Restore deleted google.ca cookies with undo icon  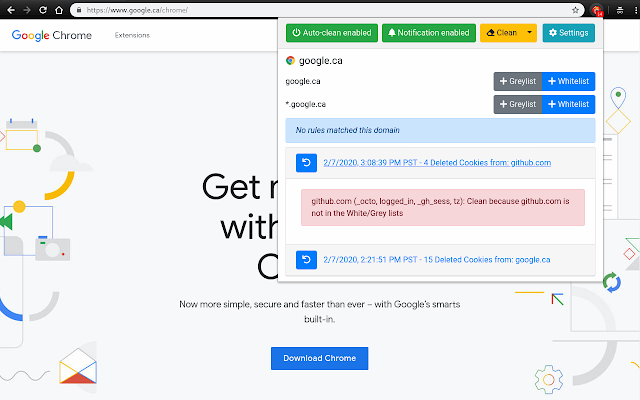click(x=306, y=260)
